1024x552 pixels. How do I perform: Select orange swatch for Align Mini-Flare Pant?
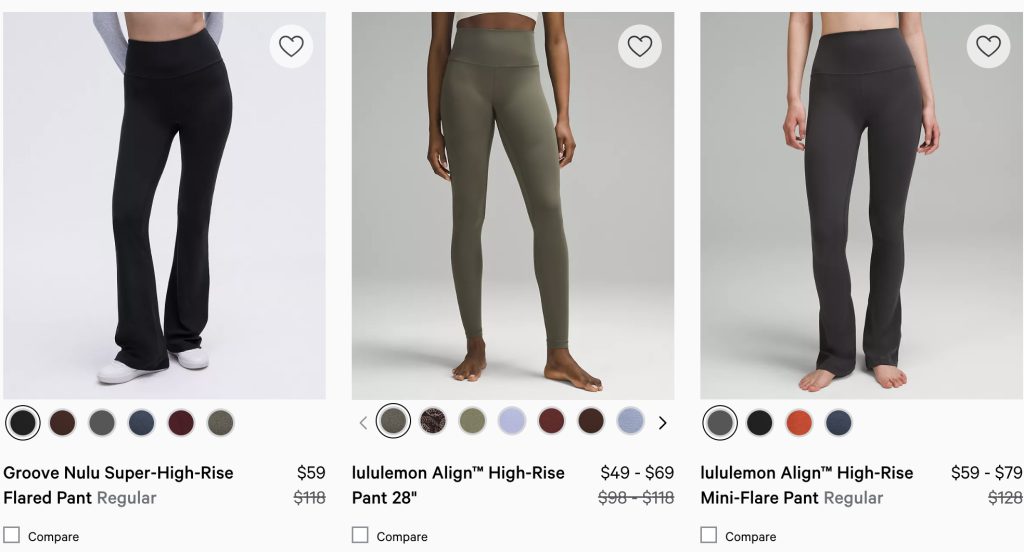[799, 423]
